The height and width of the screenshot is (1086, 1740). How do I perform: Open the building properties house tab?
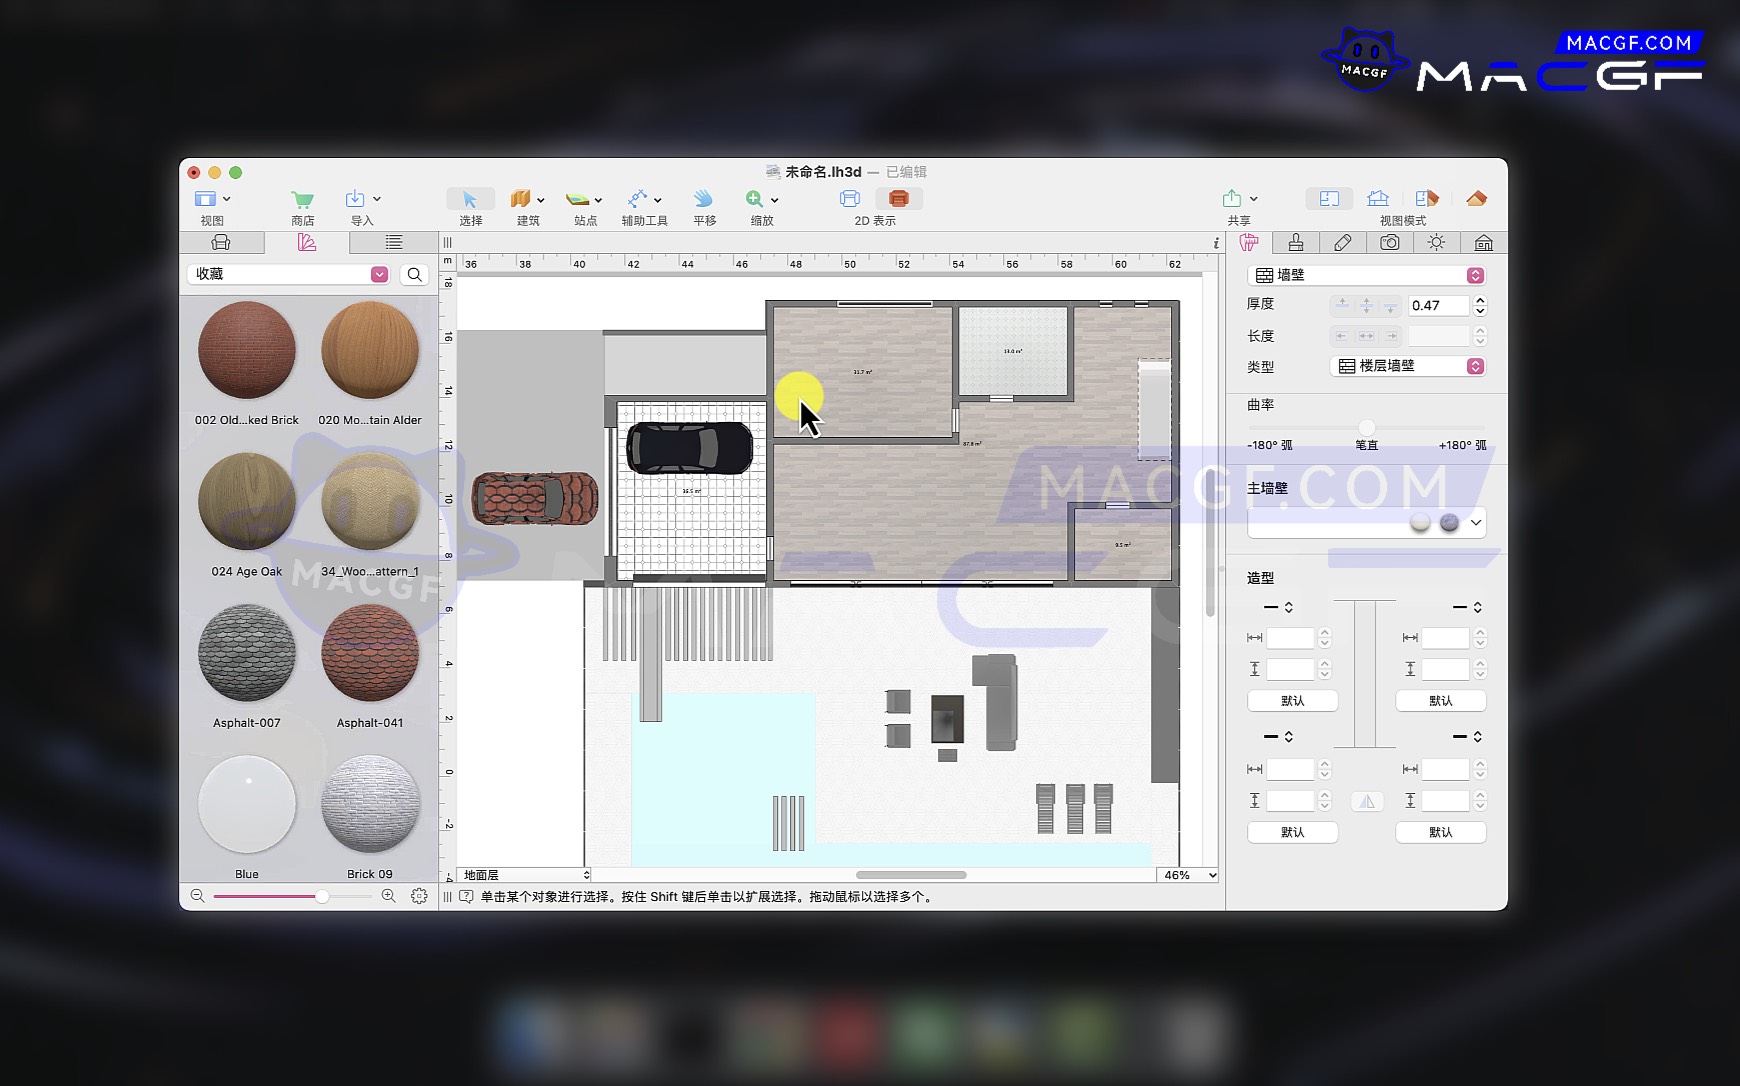tap(1483, 243)
